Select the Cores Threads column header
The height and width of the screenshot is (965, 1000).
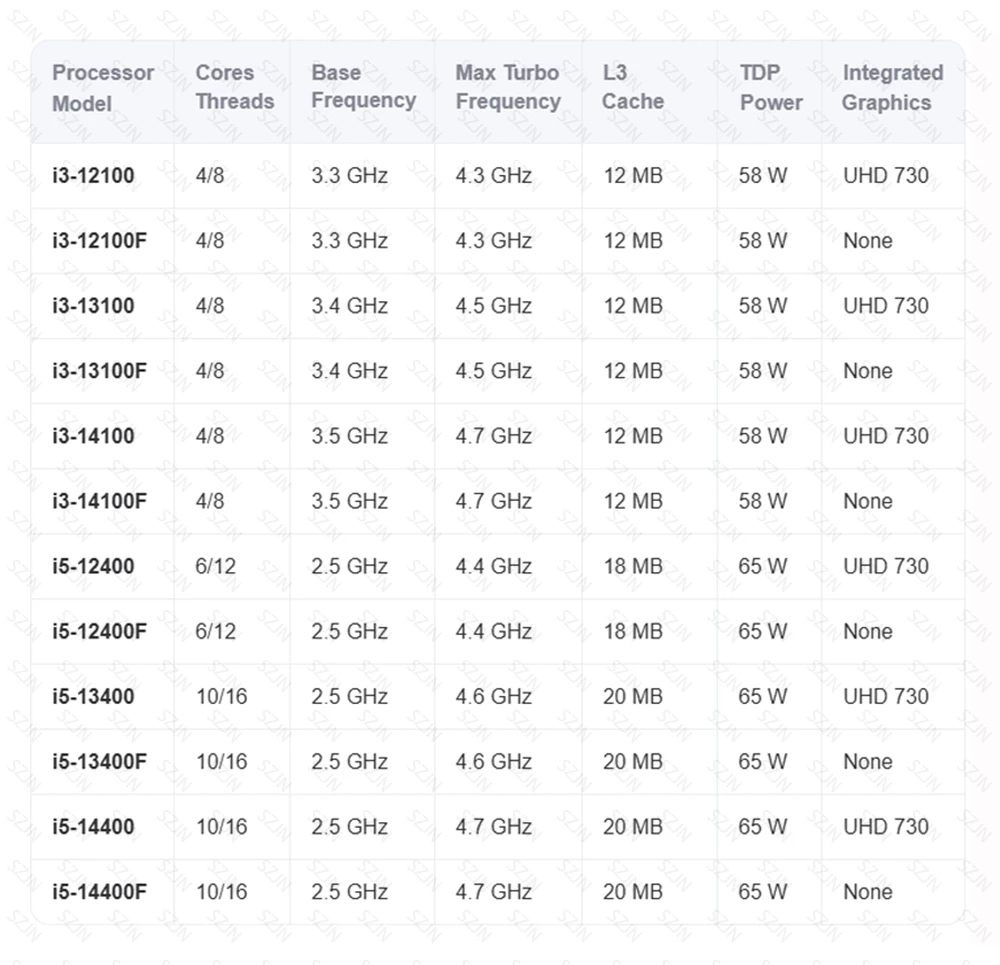[235, 87]
